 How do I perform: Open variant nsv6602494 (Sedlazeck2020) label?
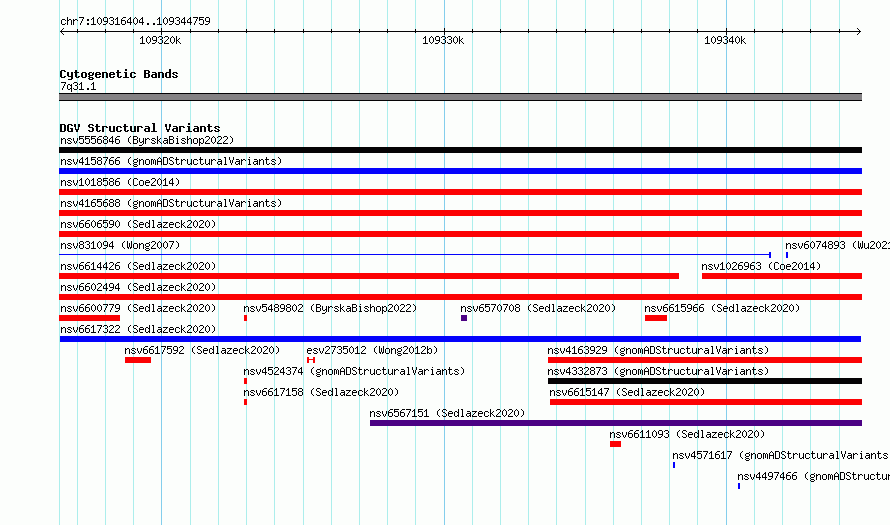point(138,287)
